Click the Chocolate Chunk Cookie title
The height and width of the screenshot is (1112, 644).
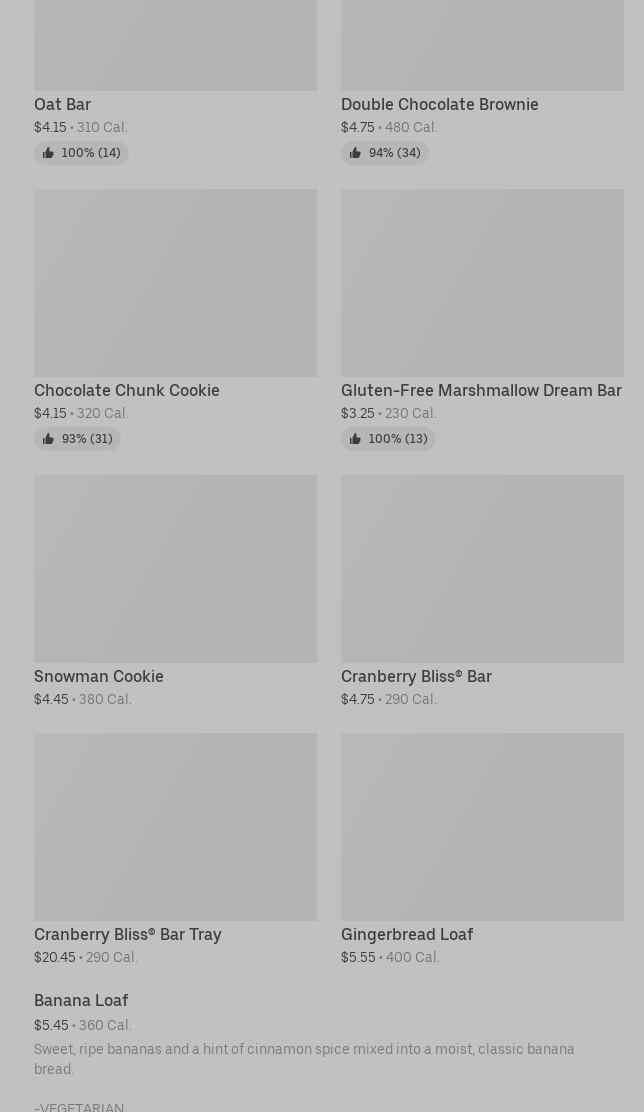pyautogui.click(x=126, y=390)
